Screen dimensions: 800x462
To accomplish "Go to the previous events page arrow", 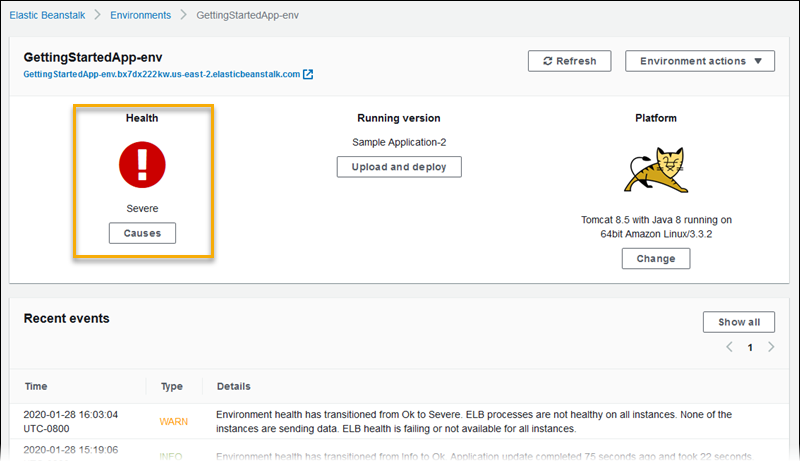I will click(x=729, y=347).
